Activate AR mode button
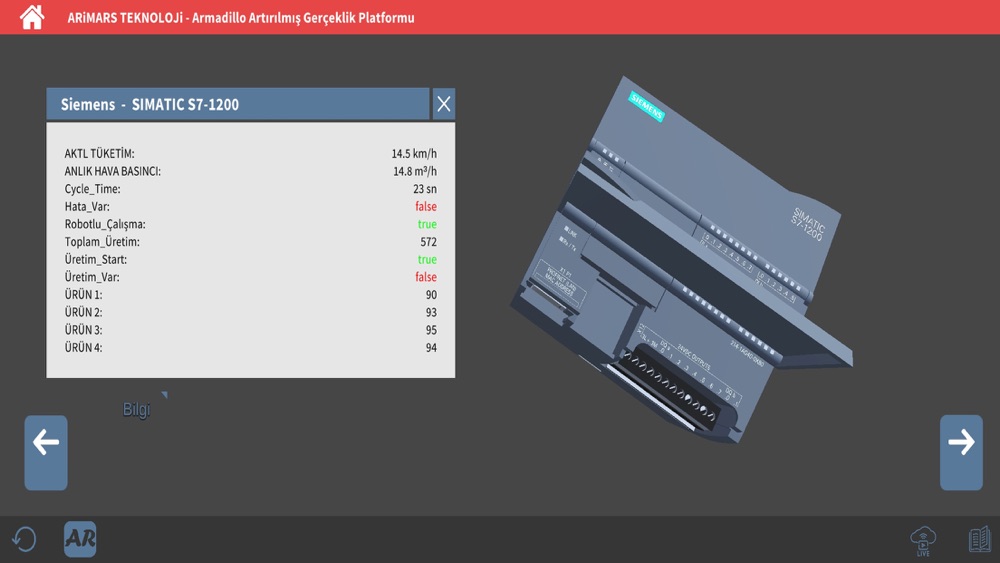Screen dimensions: 1000x563 80,539
